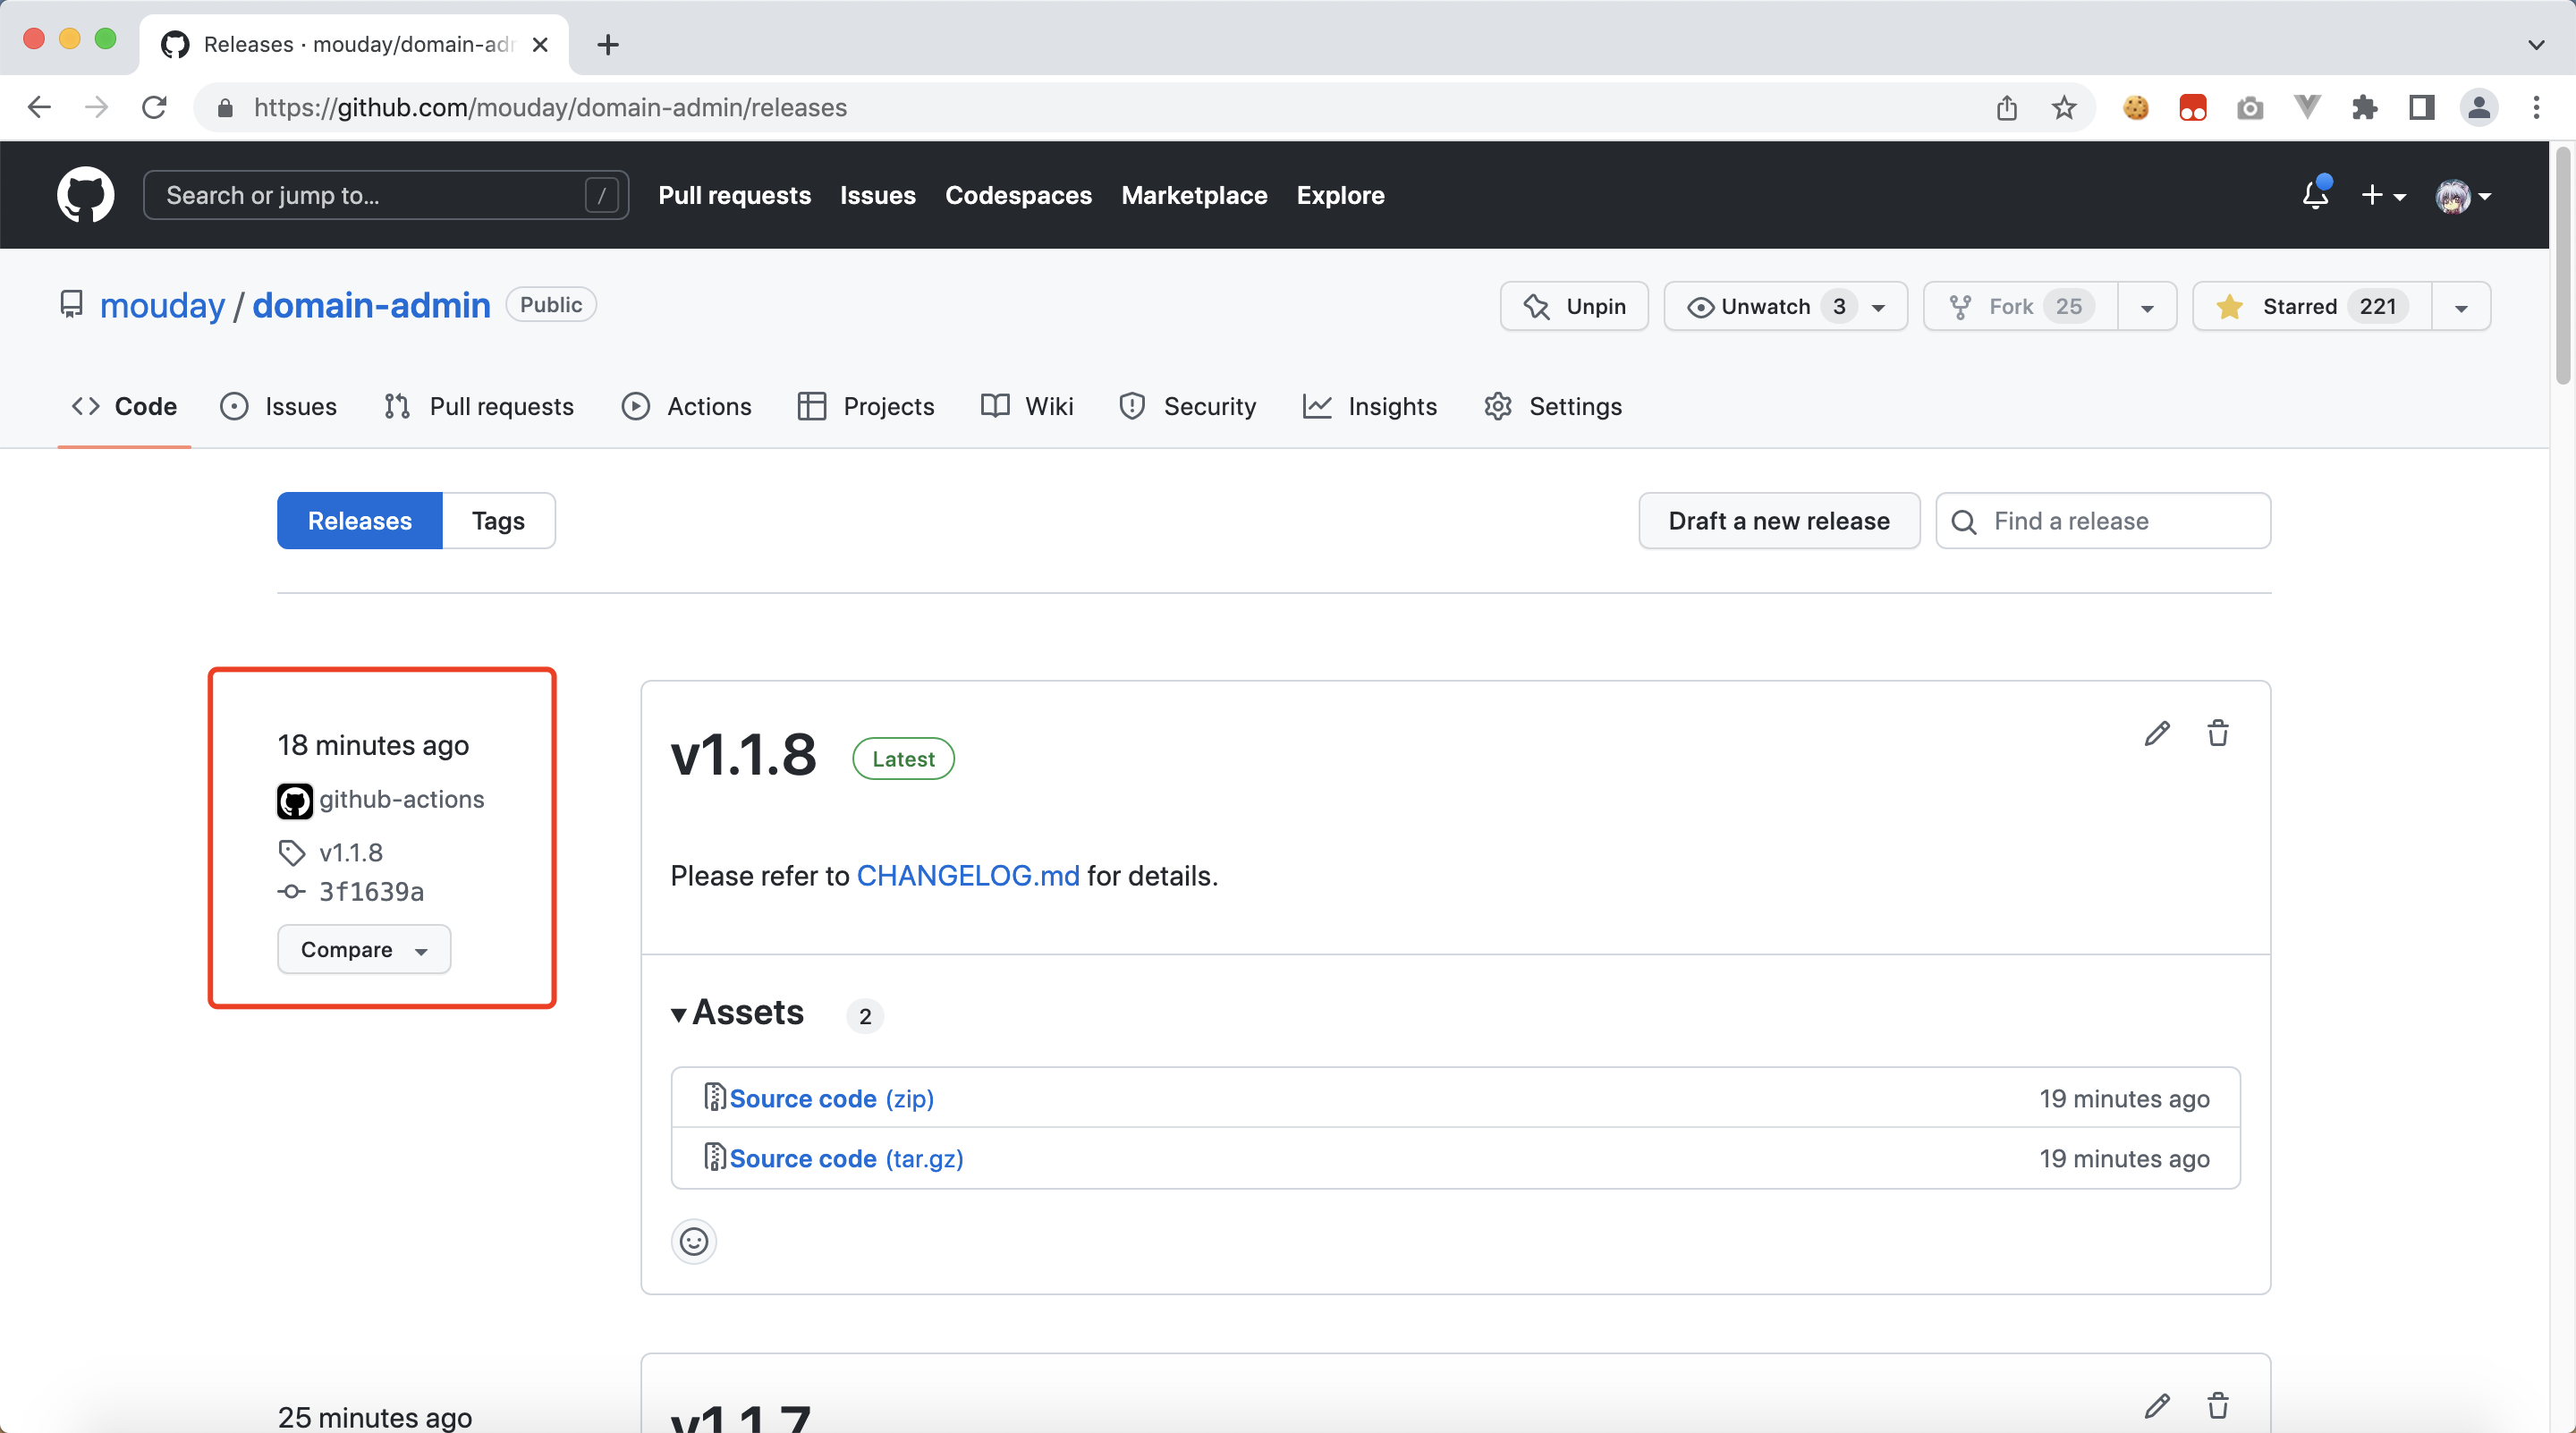Image resolution: width=2576 pixels, height=1433 pixels.
Task: Click the browser back arrow
Action: tap(39, 107)
